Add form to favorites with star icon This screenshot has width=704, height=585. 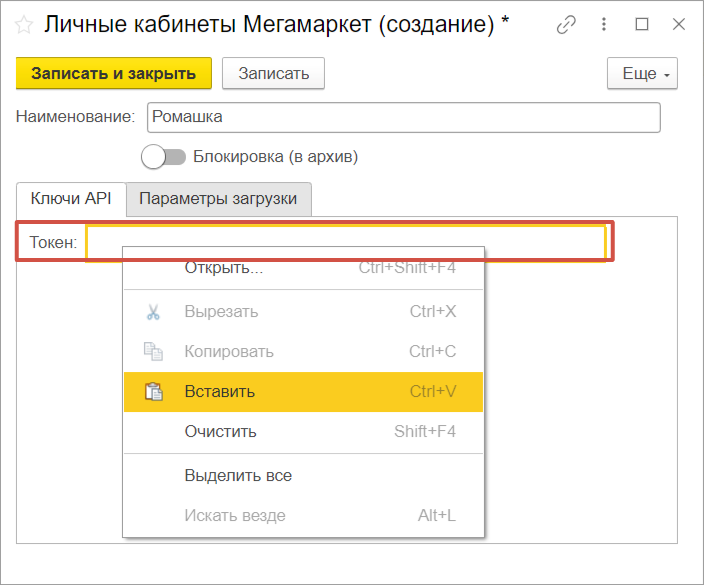click(x=24, y=25)
